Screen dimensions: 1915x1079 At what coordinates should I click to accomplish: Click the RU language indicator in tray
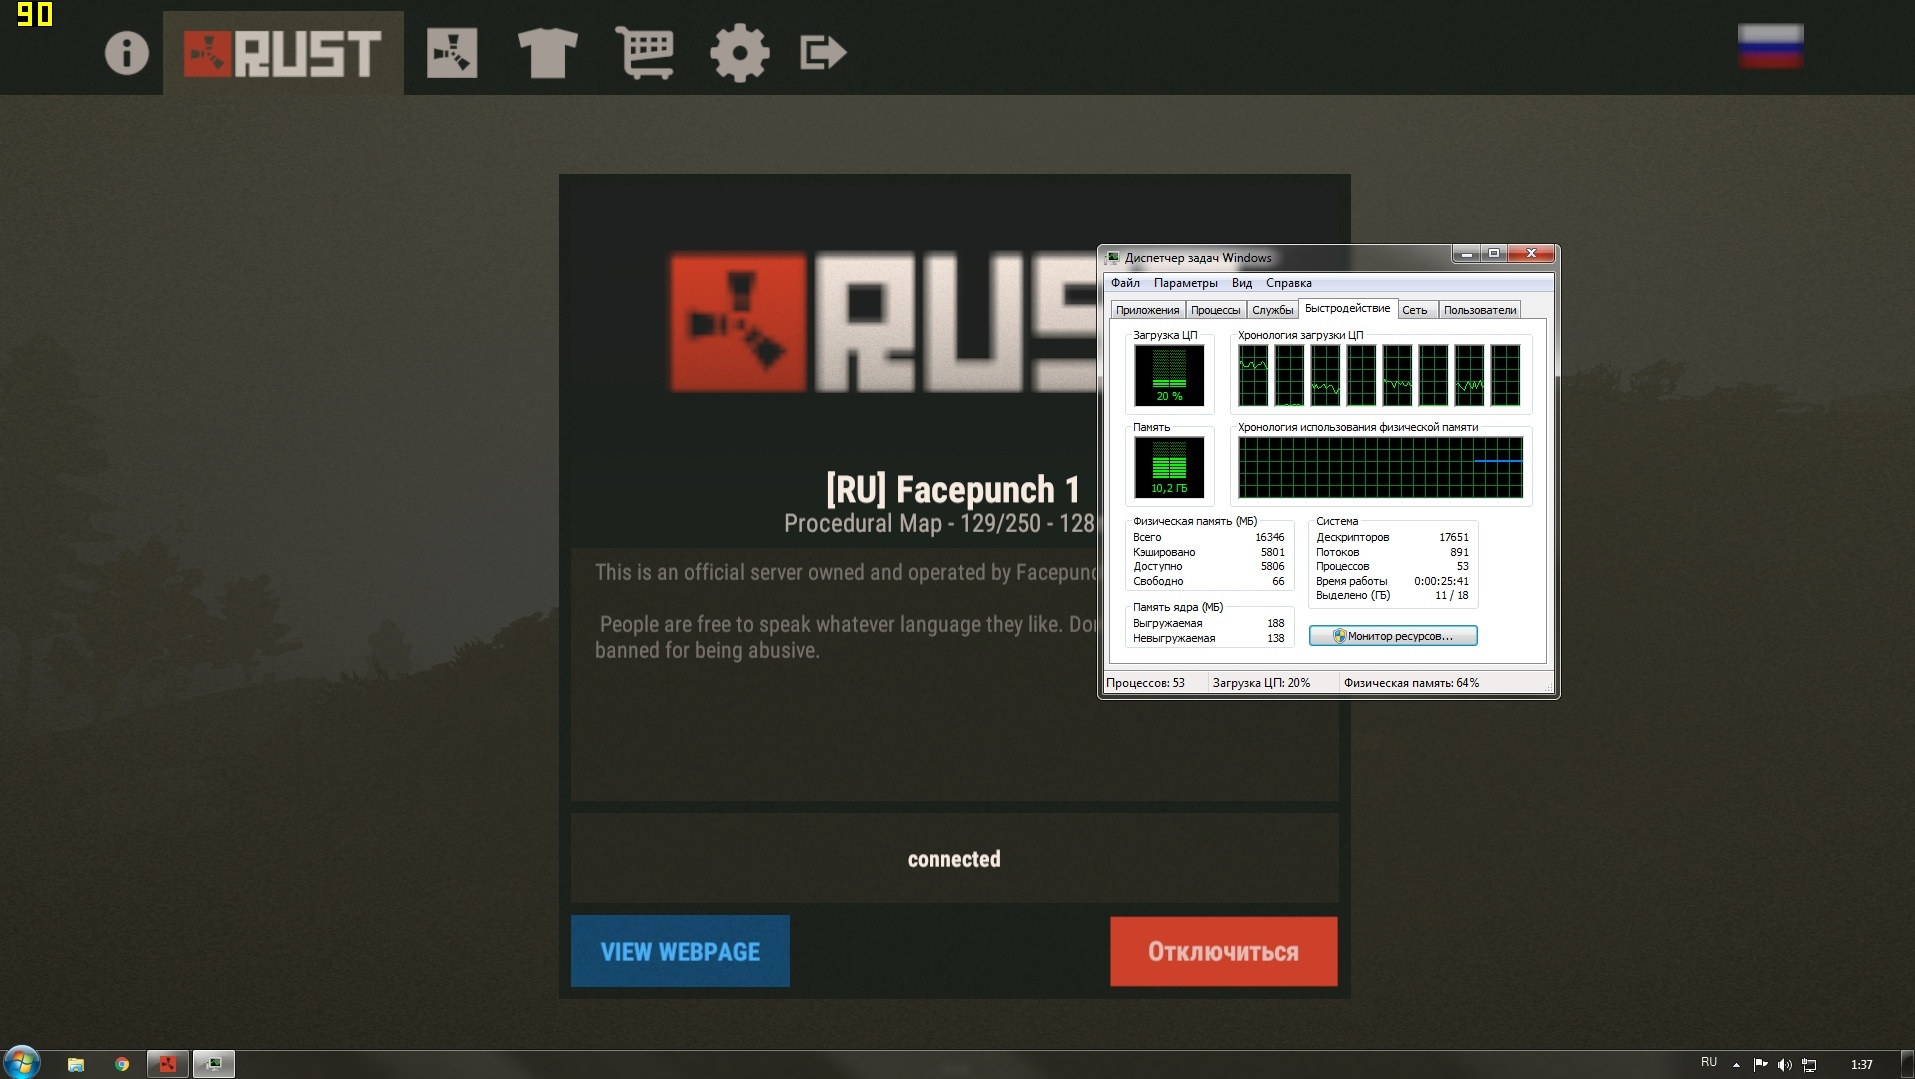[x=1709, y=1062]
